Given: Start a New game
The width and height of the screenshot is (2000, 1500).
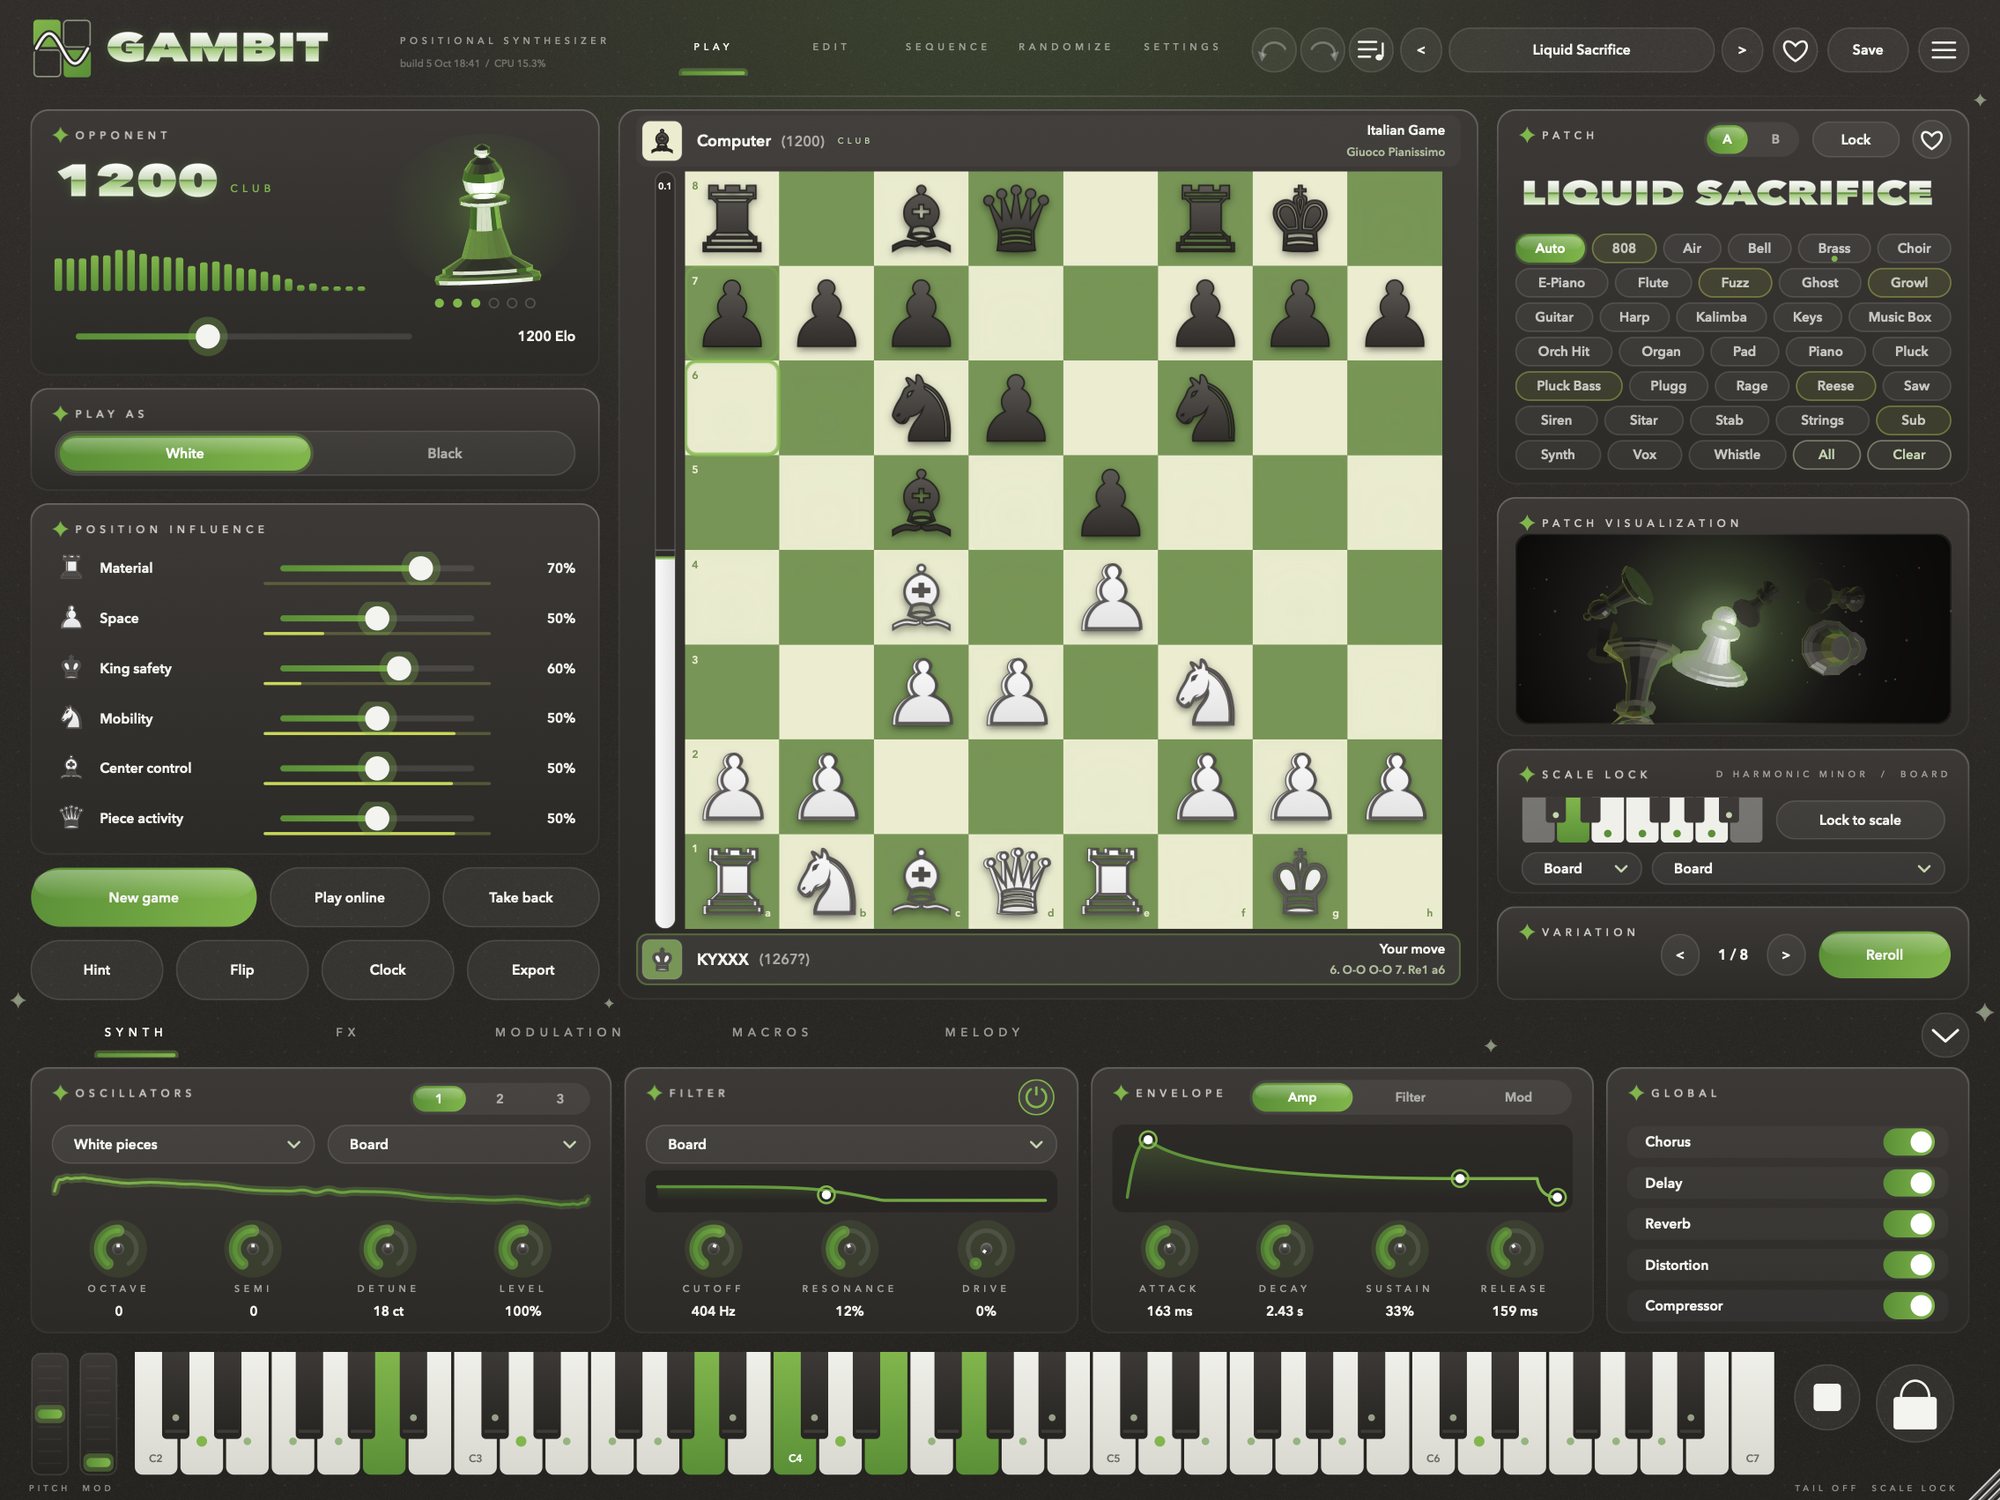Looking at the screenshot, I should pyautogui.click(x=144, y=897).
